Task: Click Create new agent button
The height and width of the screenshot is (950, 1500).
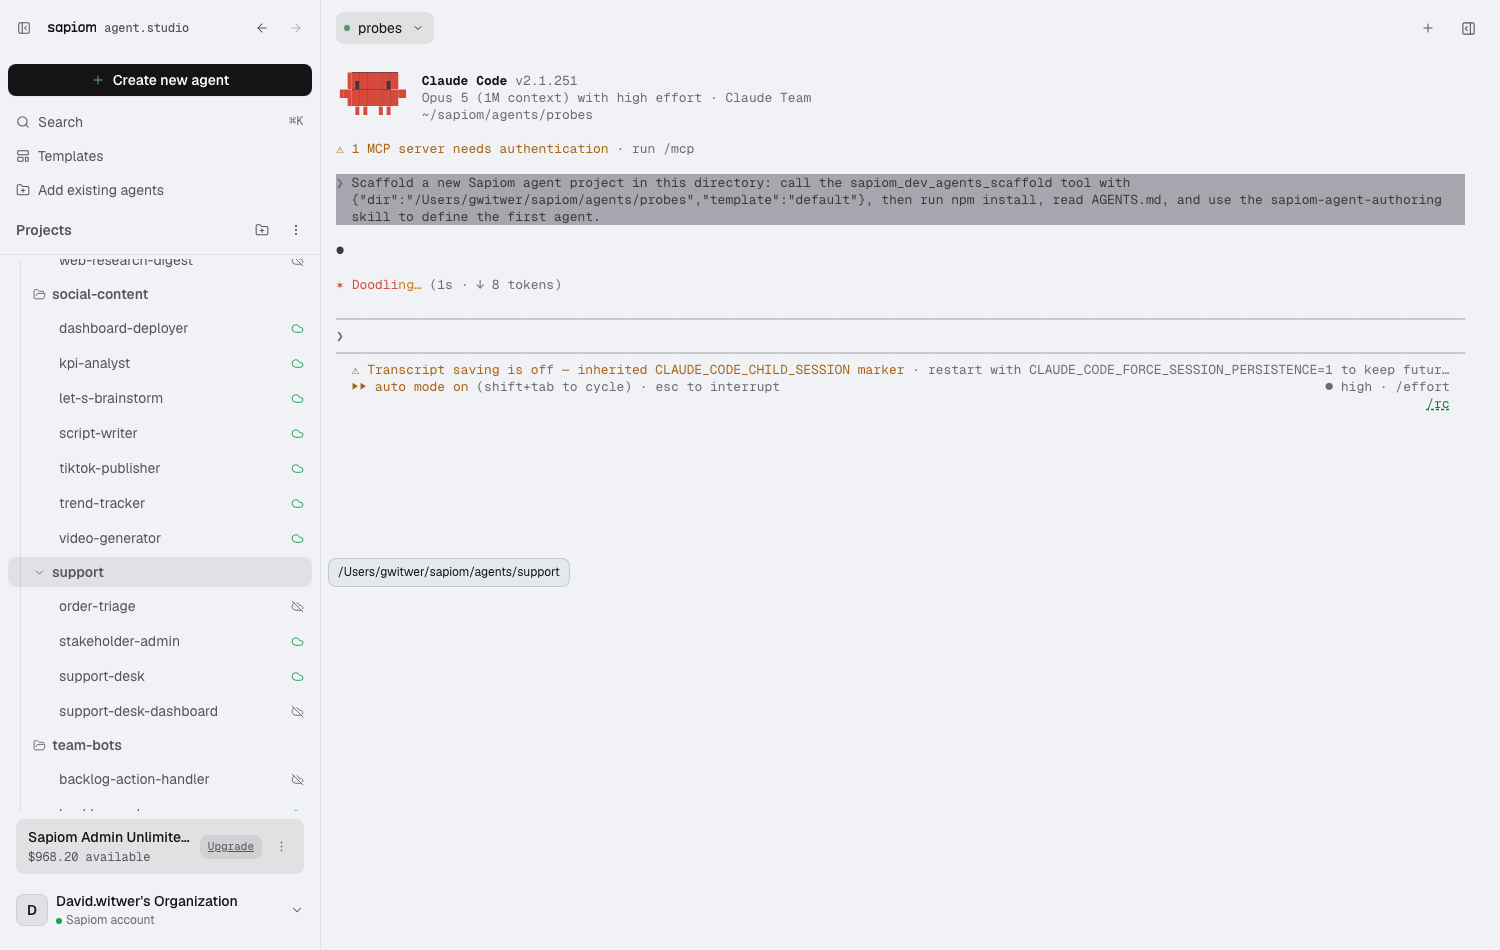Action: pos(160,80)
